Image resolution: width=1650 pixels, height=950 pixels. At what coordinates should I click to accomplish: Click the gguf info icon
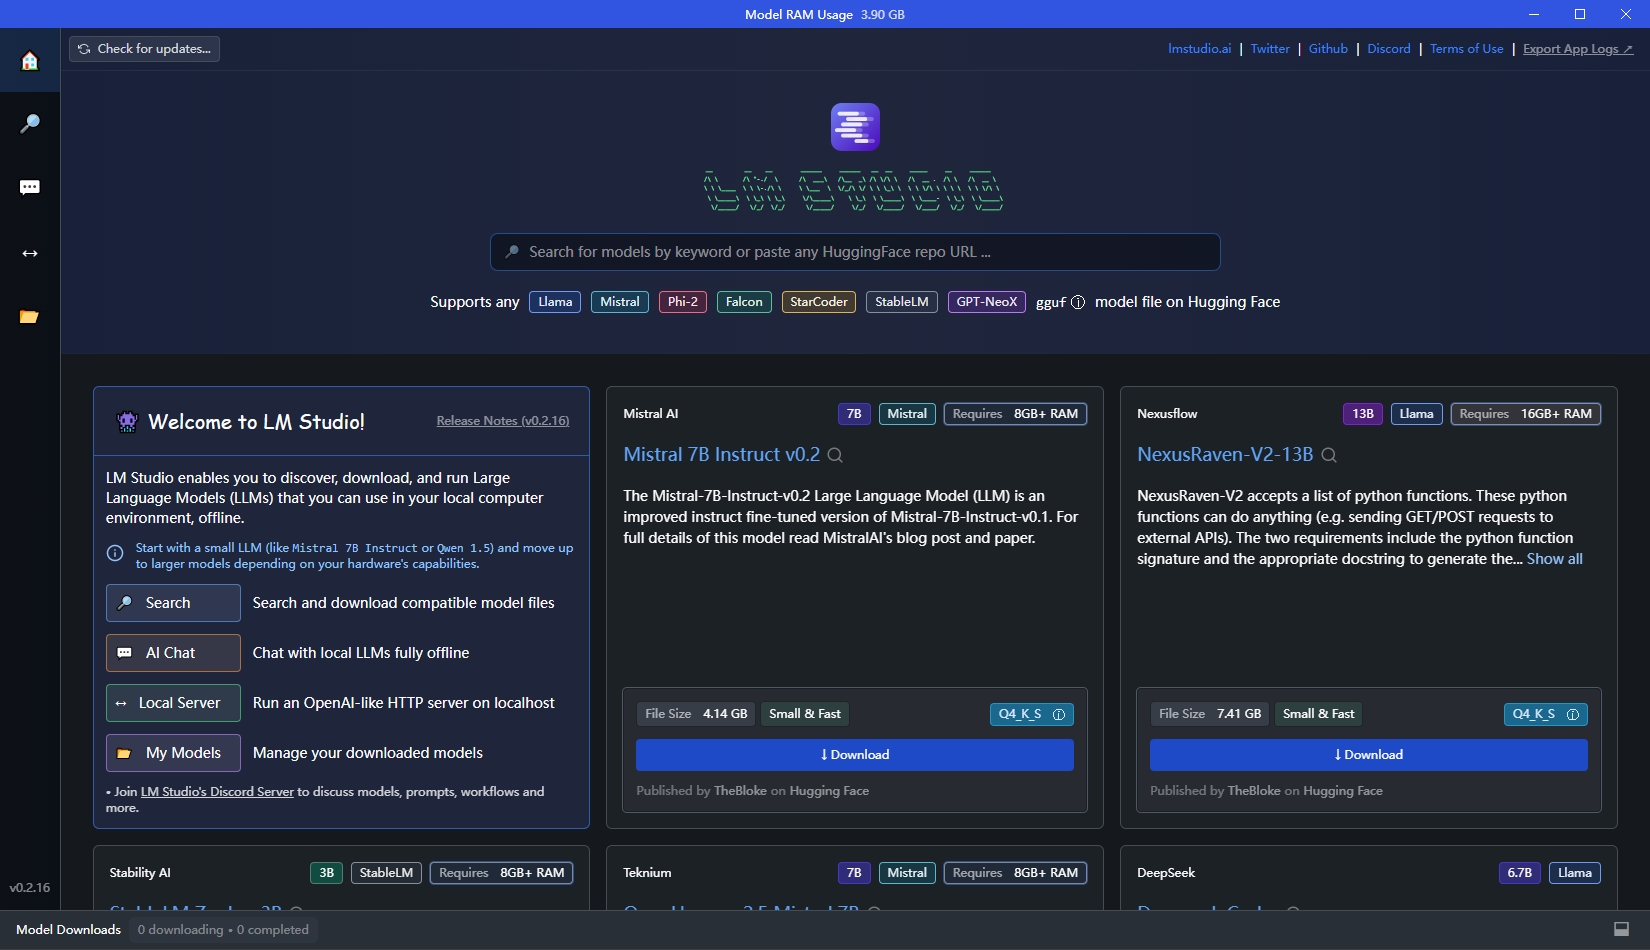(x=1077, y=303)
